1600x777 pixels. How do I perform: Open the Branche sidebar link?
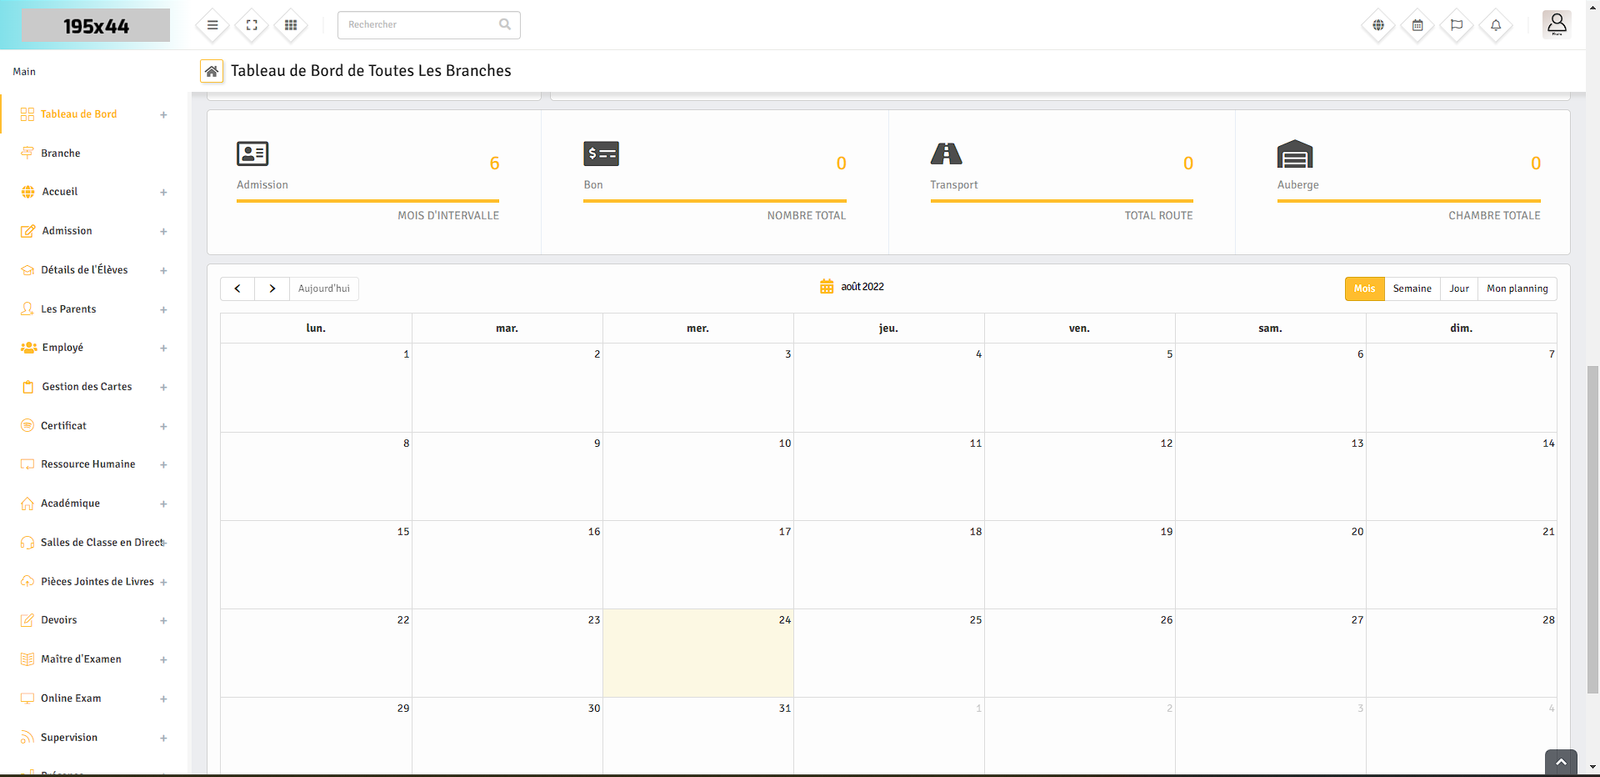(x=60, y=153)
